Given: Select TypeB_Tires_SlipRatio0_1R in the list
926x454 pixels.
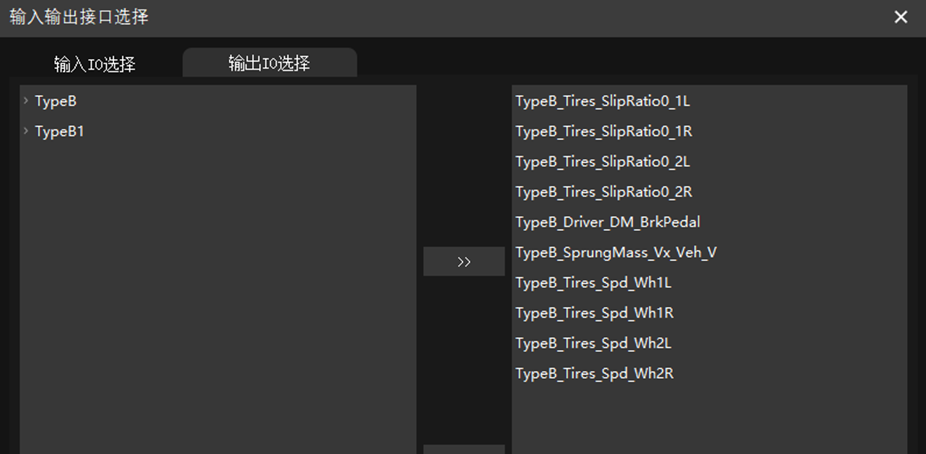Looking at the screenshot, I should point(603,131).
